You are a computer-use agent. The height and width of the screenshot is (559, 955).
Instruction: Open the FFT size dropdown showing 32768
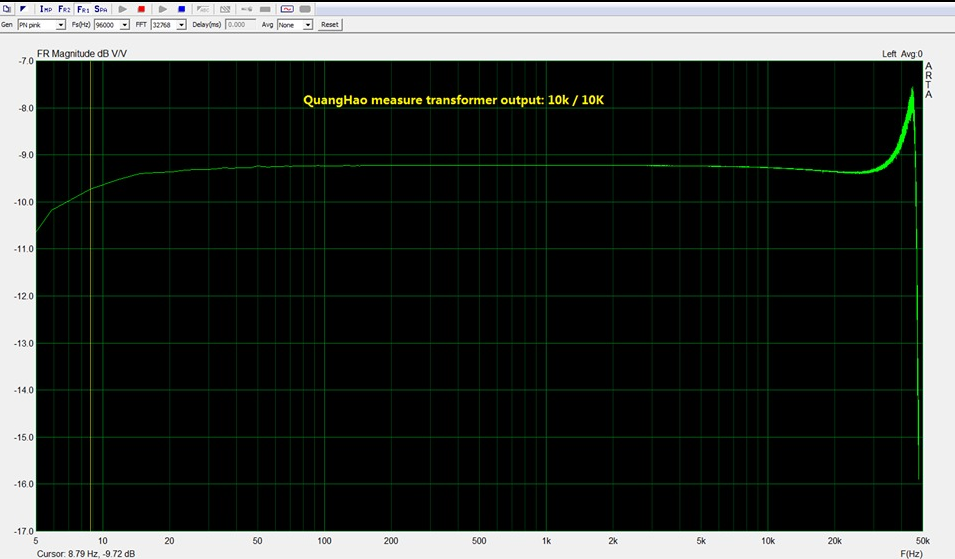click(x=169, y=25)
